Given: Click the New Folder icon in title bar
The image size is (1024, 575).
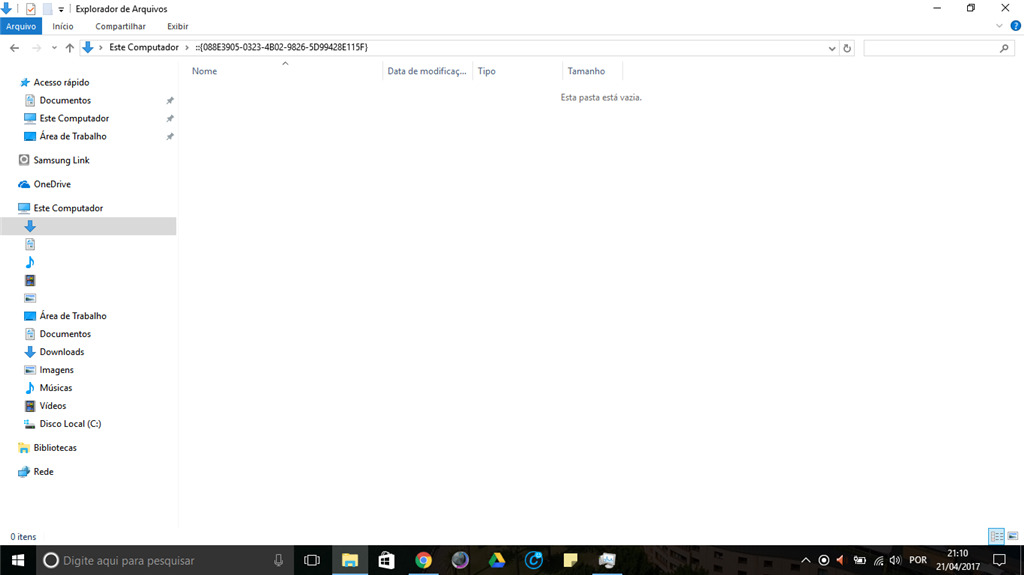Looking at the screenshot, I should click(47, 9).
